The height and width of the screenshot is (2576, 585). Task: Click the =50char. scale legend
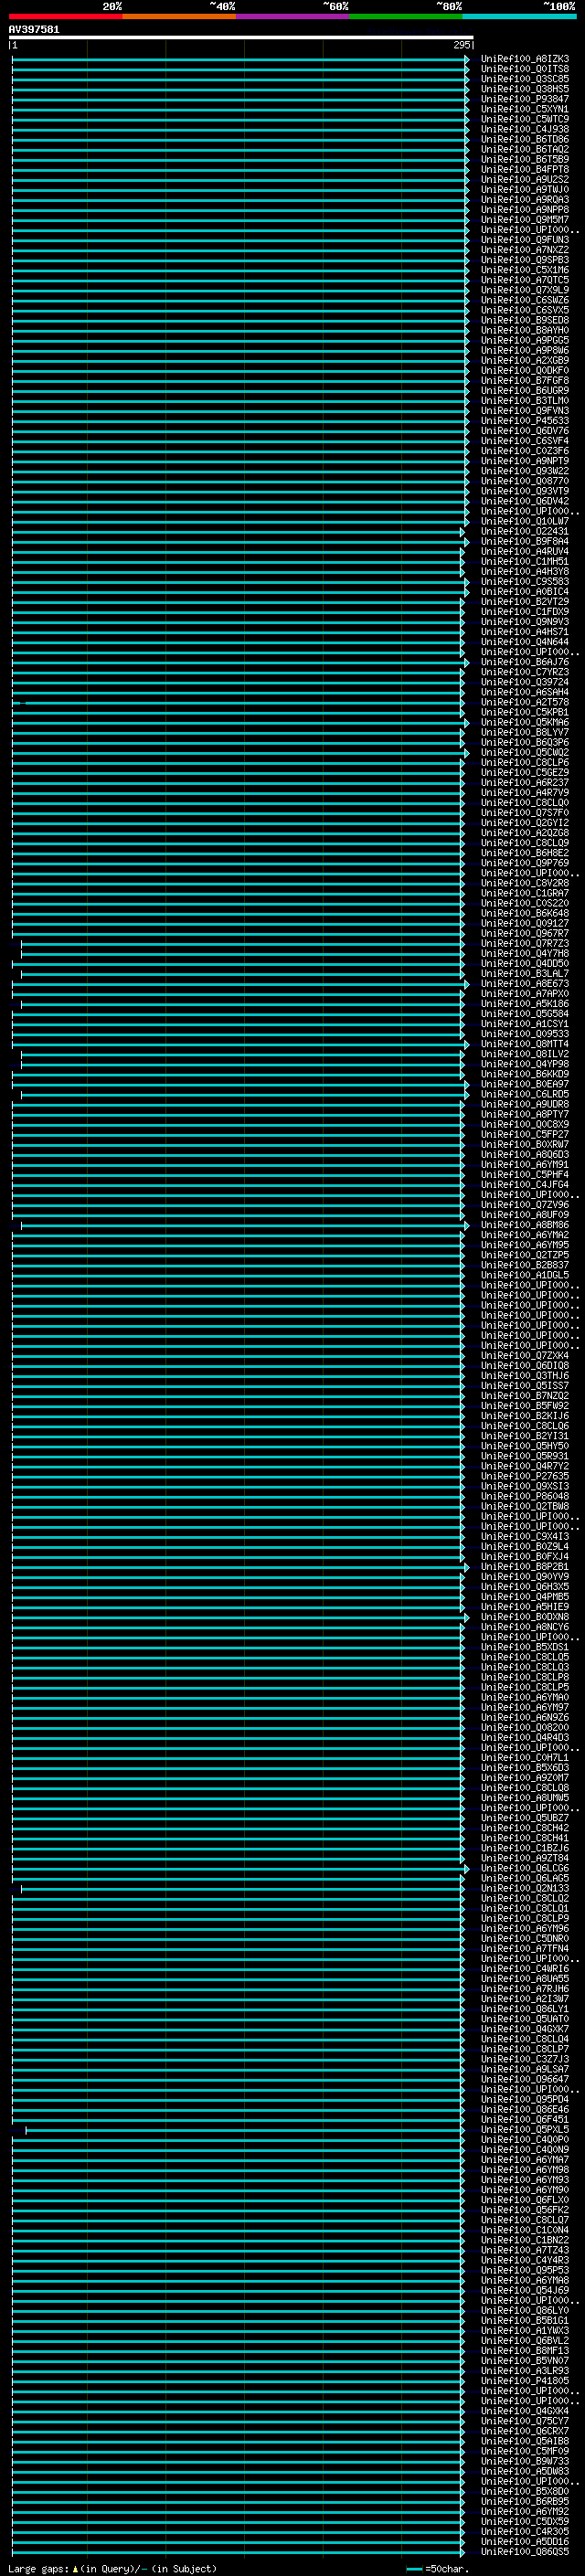pyautogui.click(x=438, y=2569)
